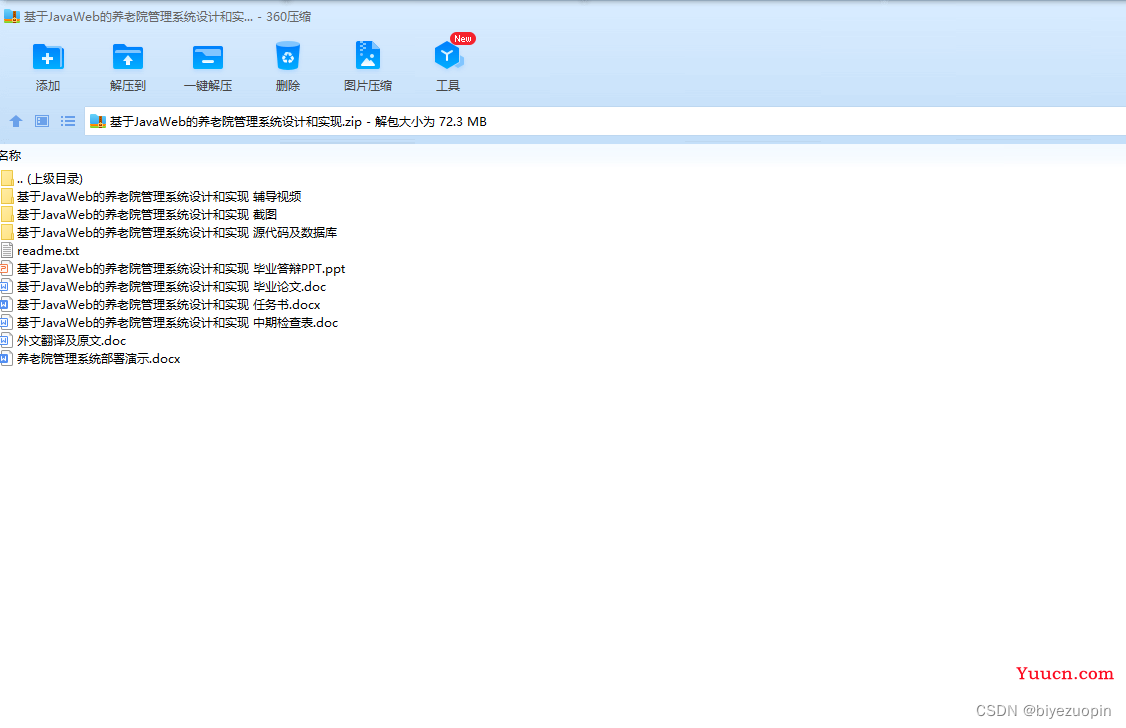
Task: Click the archive icon in the title bar
Action: click(11, 16)
